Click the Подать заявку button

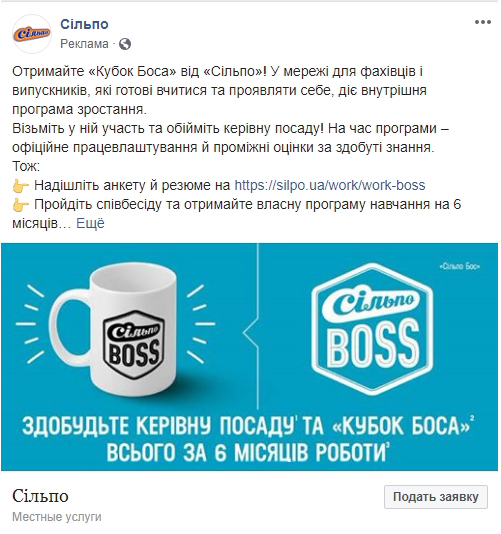coord(436,497)
